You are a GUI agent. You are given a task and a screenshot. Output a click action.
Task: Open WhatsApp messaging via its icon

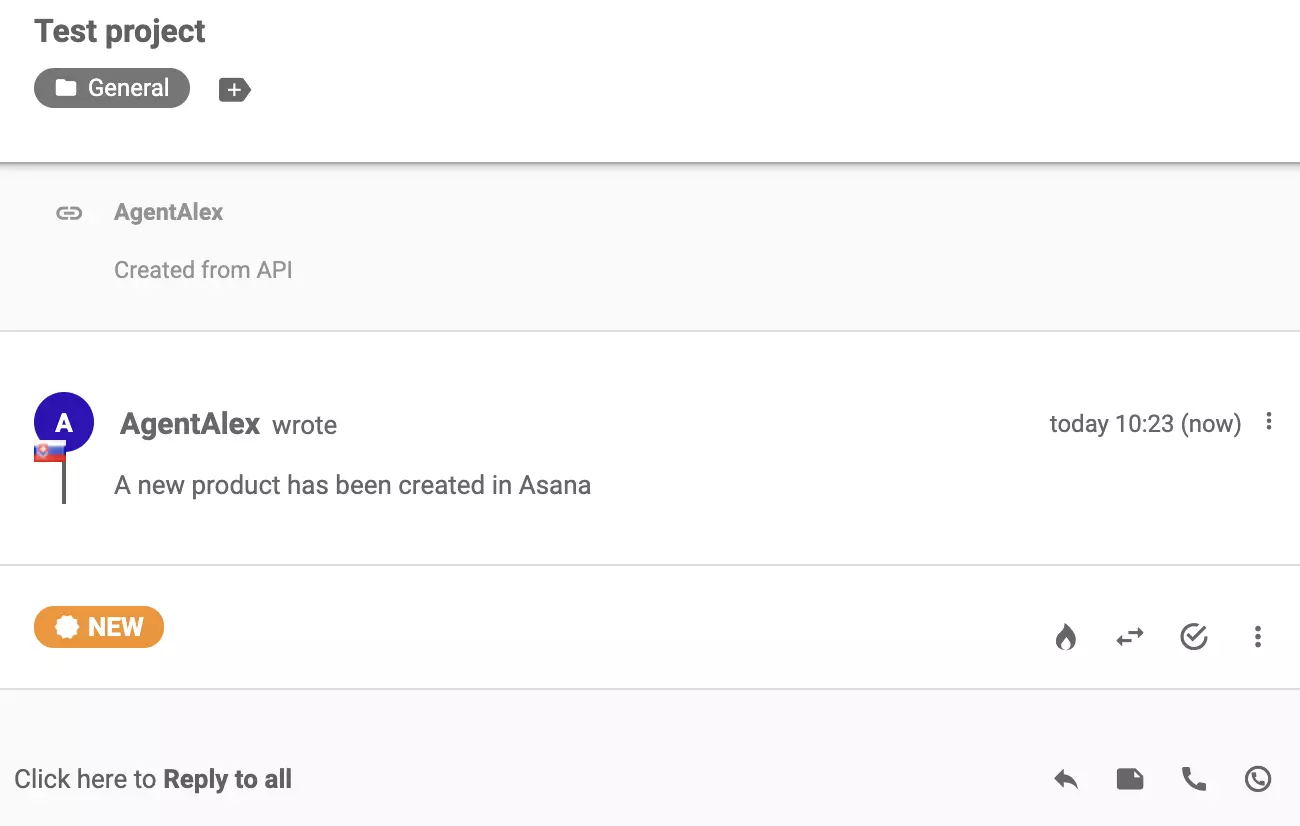pos(1258,778)
